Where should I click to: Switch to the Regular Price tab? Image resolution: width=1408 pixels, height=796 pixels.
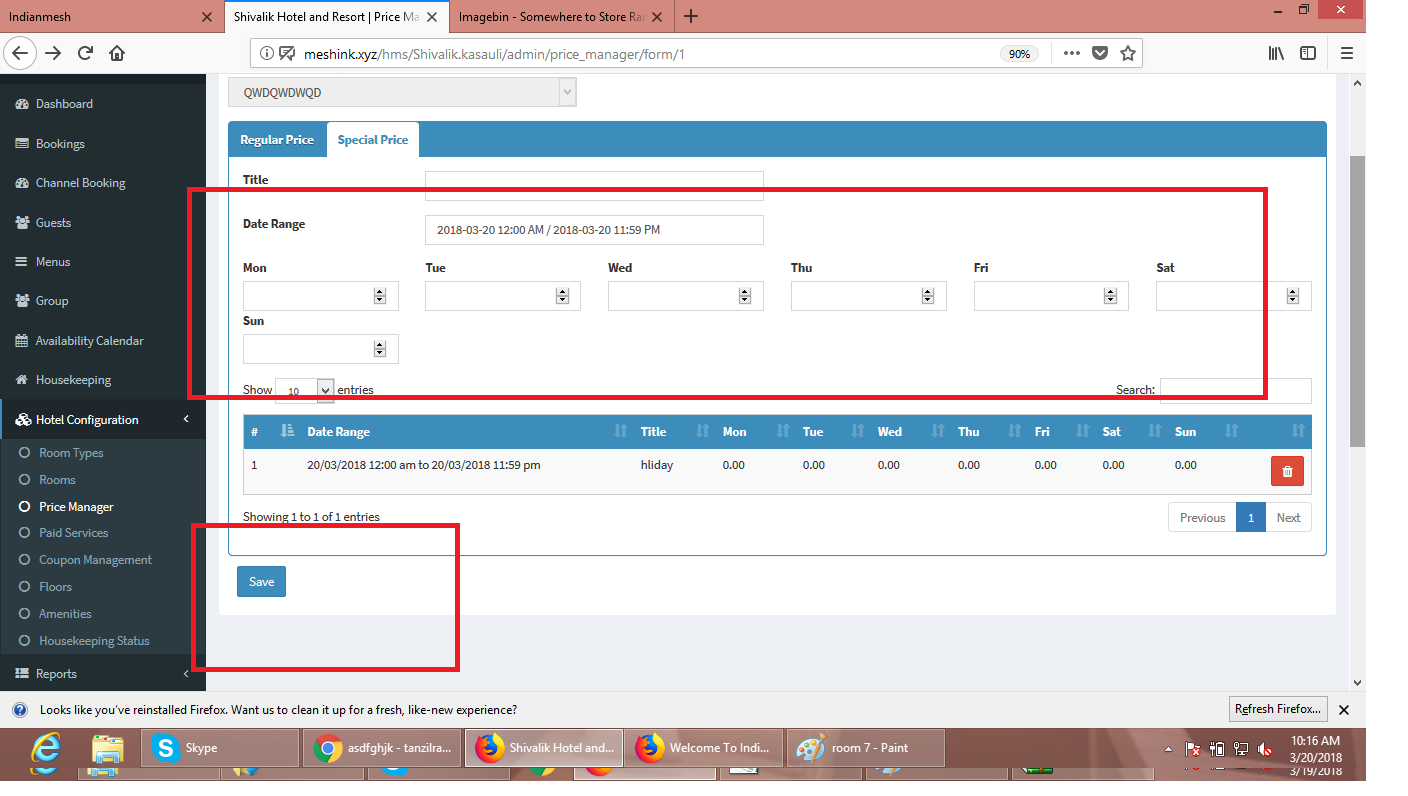pyautogui.click(x=277, y=140)
